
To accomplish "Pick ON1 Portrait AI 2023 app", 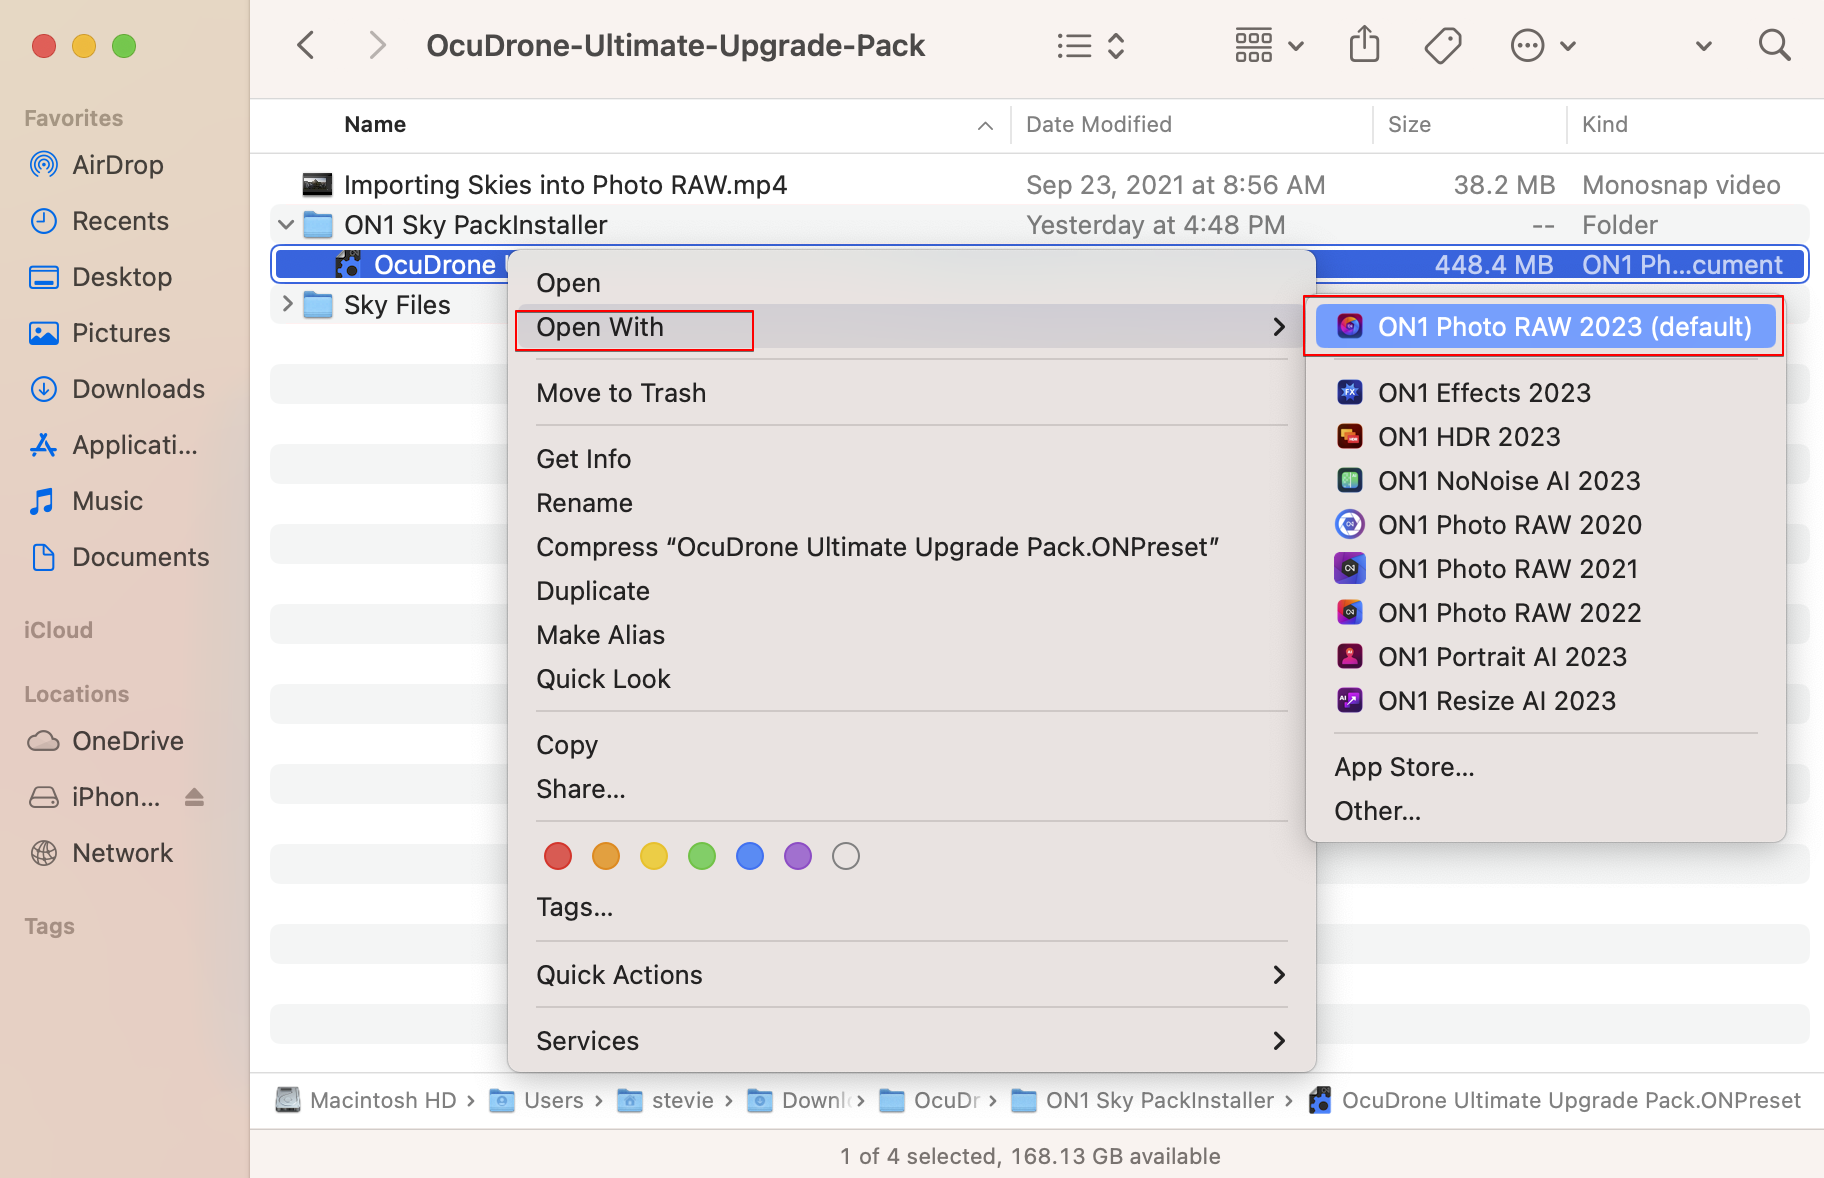I will (1501, 657).
